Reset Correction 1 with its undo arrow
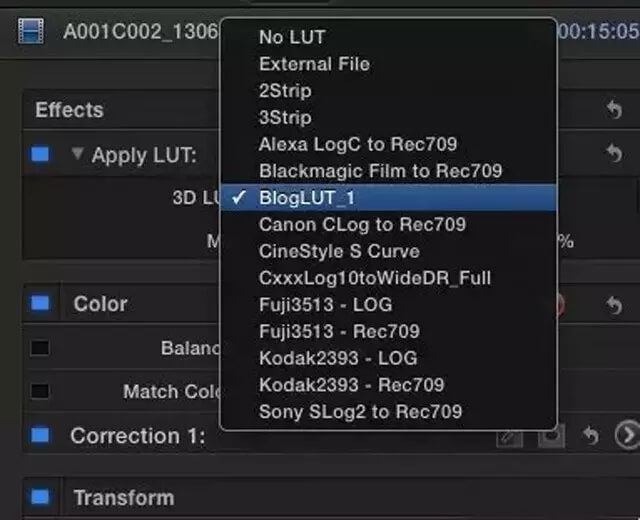640x520 pixels. 591,436
